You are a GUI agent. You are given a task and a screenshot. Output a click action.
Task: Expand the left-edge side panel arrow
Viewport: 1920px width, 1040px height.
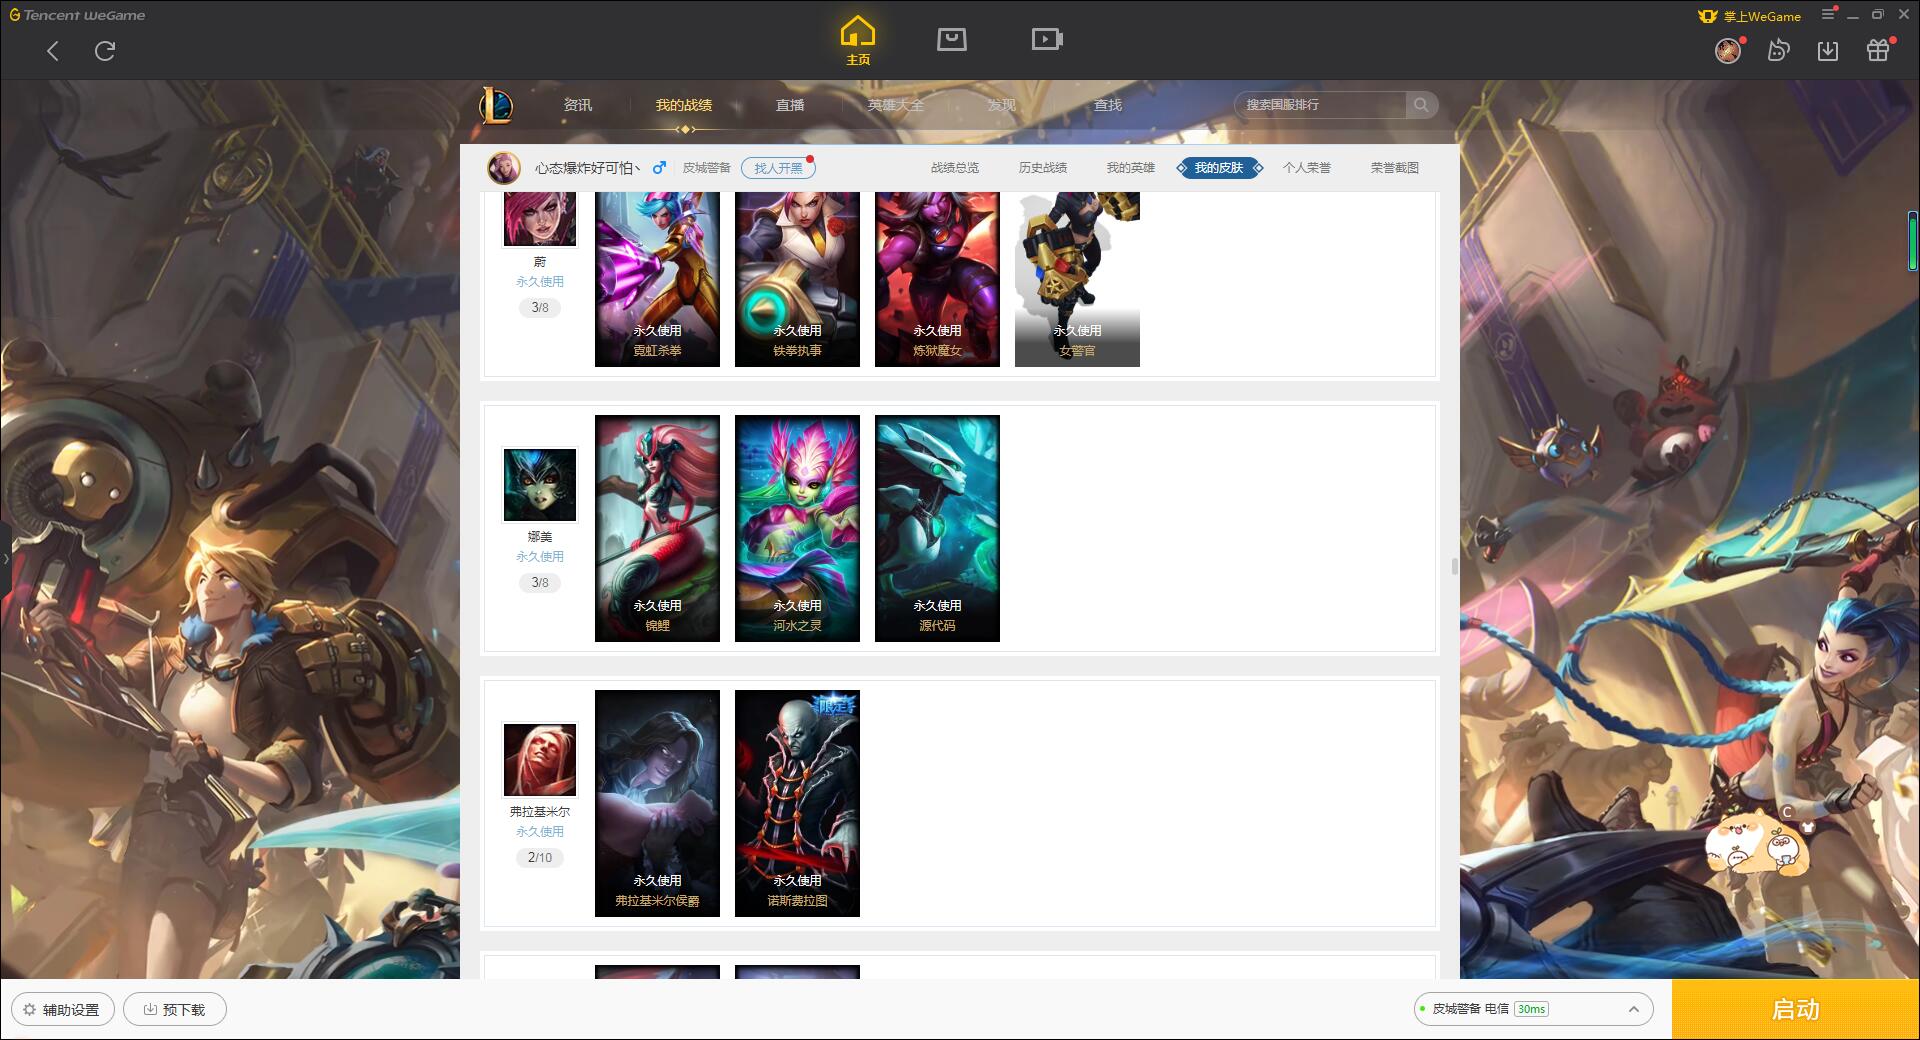[x=5, y=558]
